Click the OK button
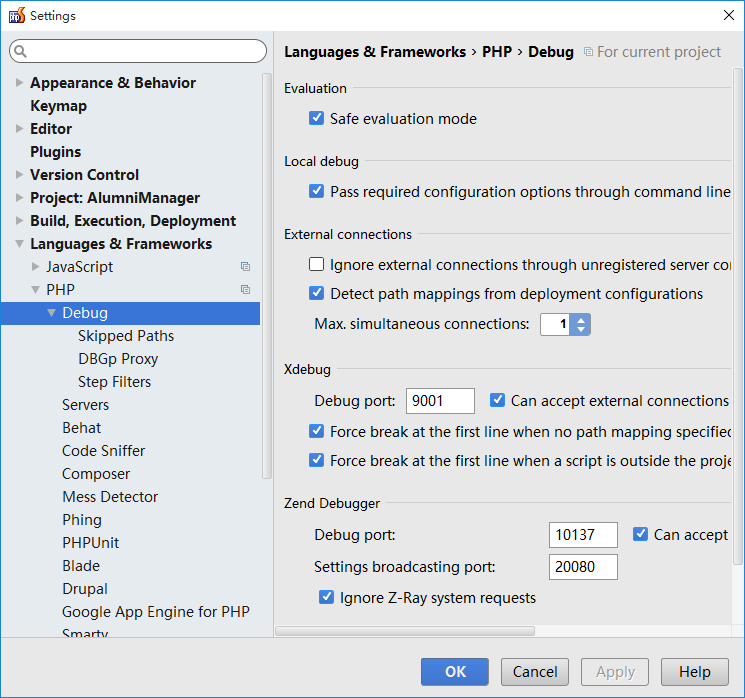Image resolution: width=745 pixels, height=698 pixels. click(455, 671)
